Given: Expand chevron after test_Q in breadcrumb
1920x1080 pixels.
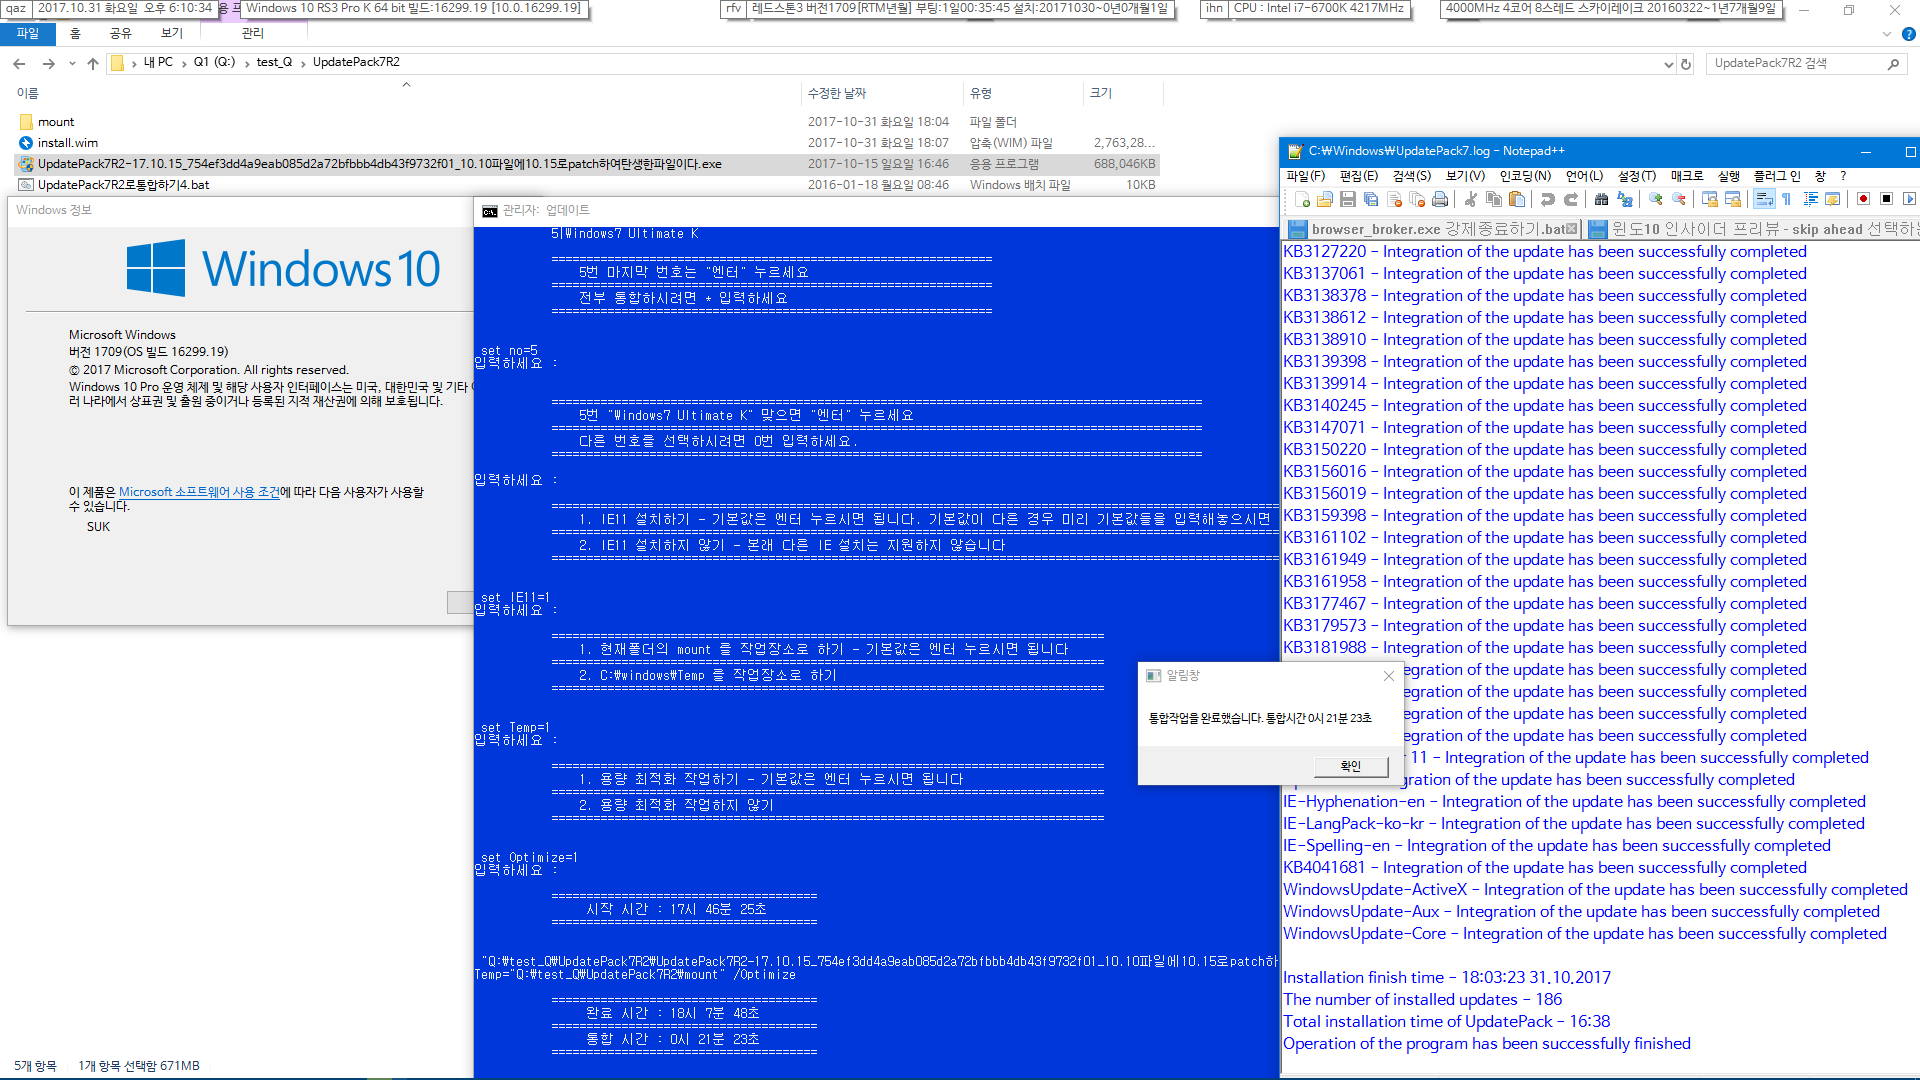Looking at the screenshot, I should pyautogui.click(x=303, y=63).
